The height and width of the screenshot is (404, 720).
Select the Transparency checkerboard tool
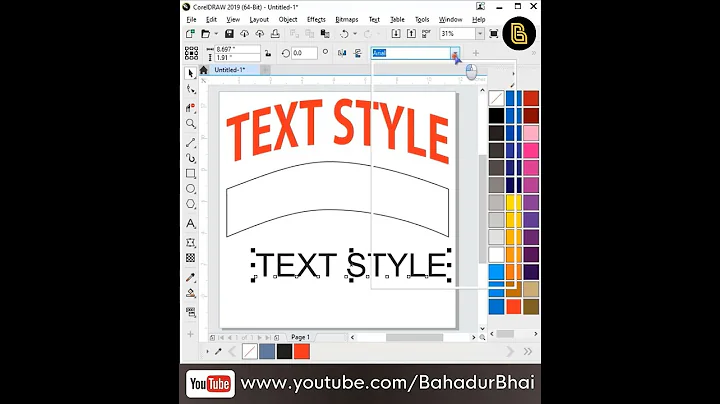coord(191,258)
